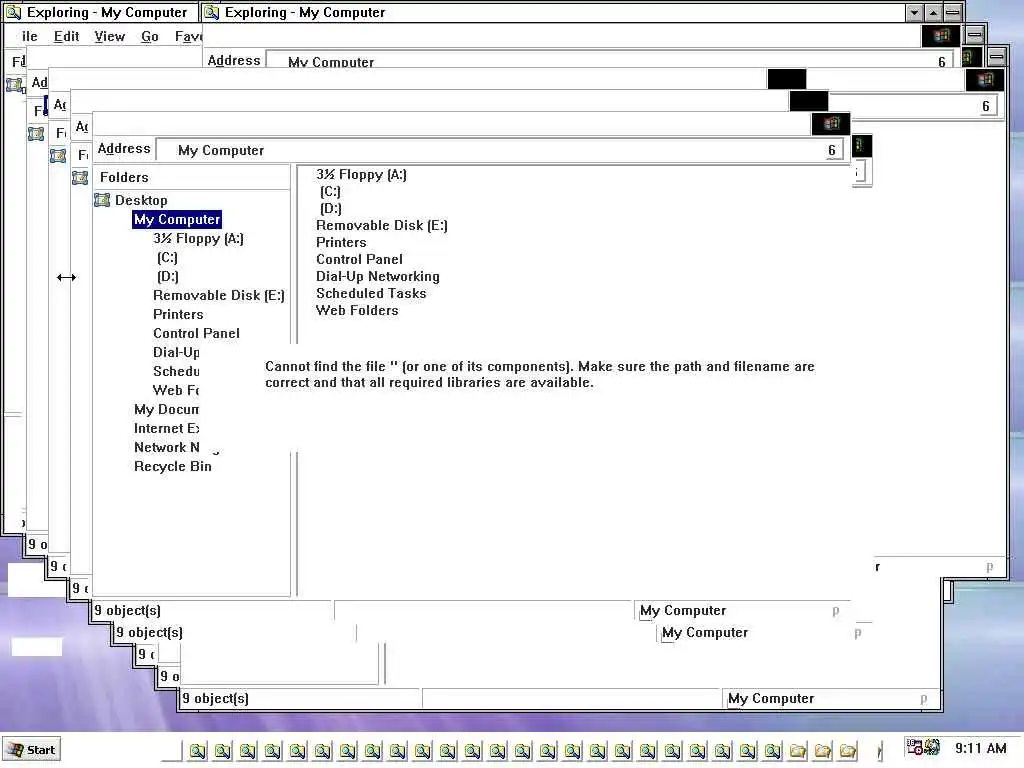Select Printers in the Folders tree
This screenshot has width=1024, height=768.
click(178, 314)
